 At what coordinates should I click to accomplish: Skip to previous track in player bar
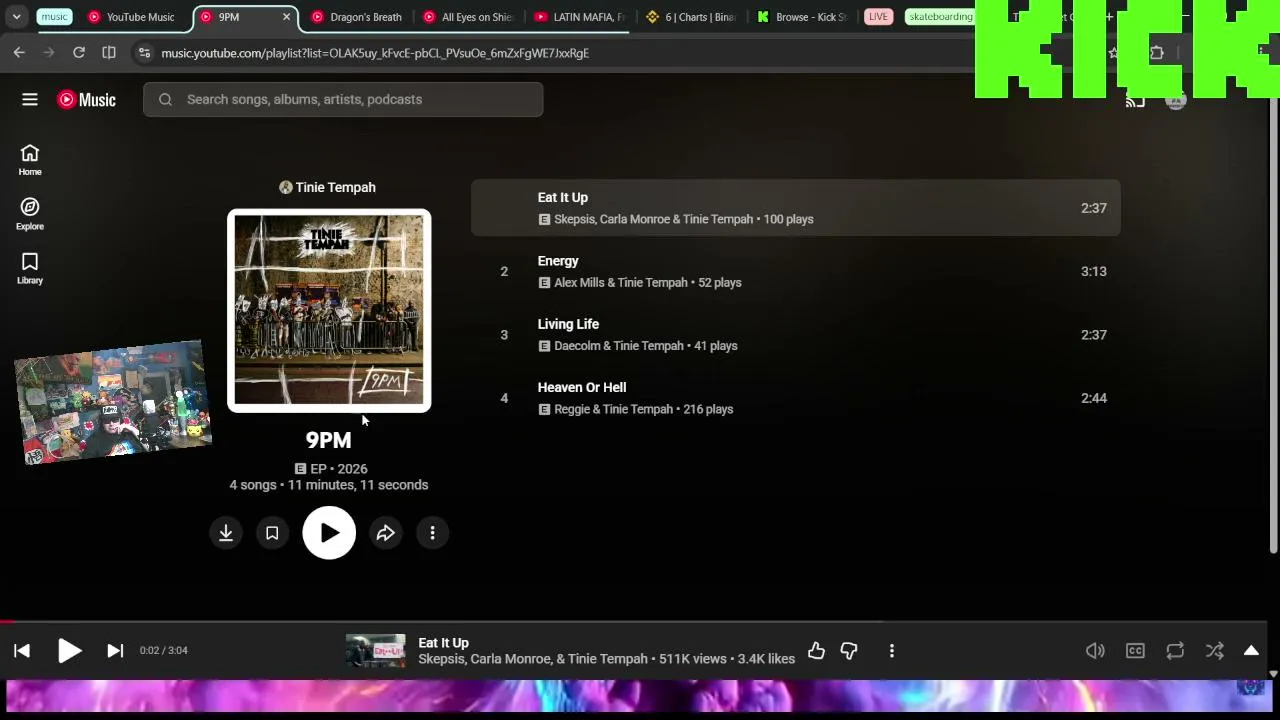[x=22, y=651]
